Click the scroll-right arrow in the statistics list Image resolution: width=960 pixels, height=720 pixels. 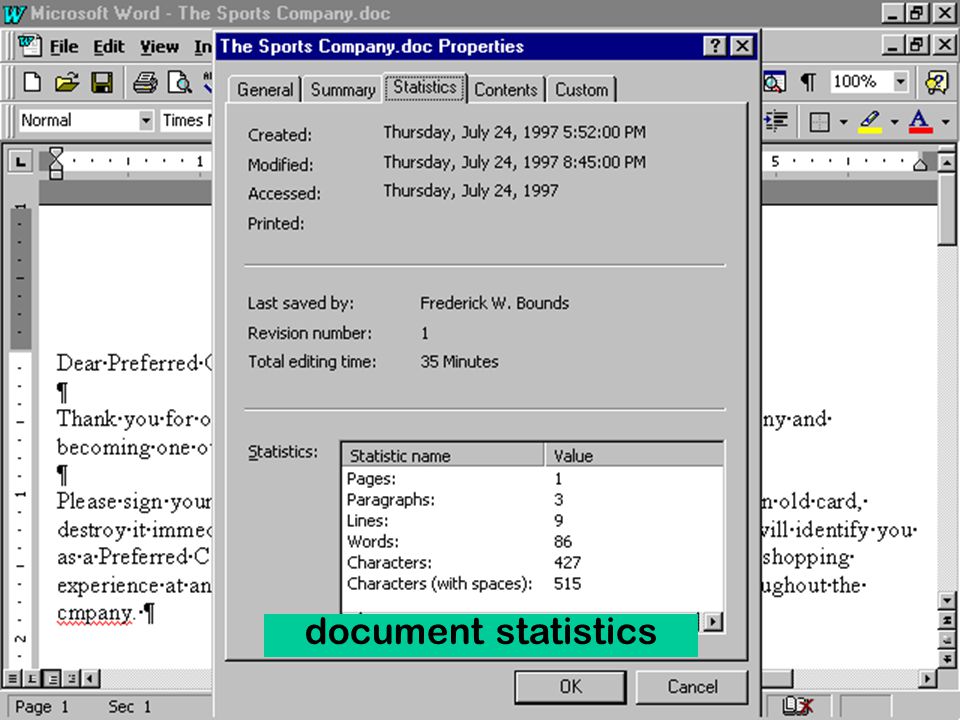pos(713,622)
